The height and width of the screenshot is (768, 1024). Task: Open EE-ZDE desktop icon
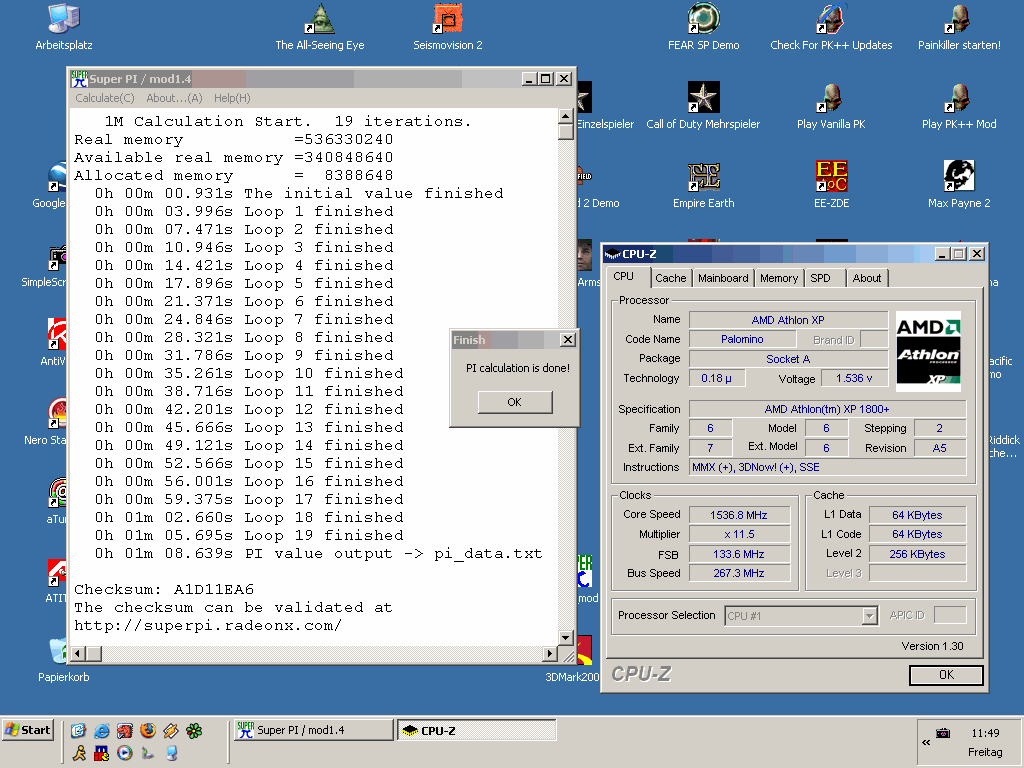tap(831, 185)
